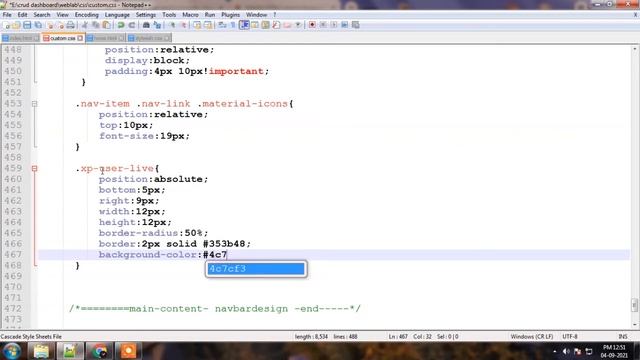Open the Window menu
The height and width of the screenshot is (360, 640).
(x=256, y=15)
